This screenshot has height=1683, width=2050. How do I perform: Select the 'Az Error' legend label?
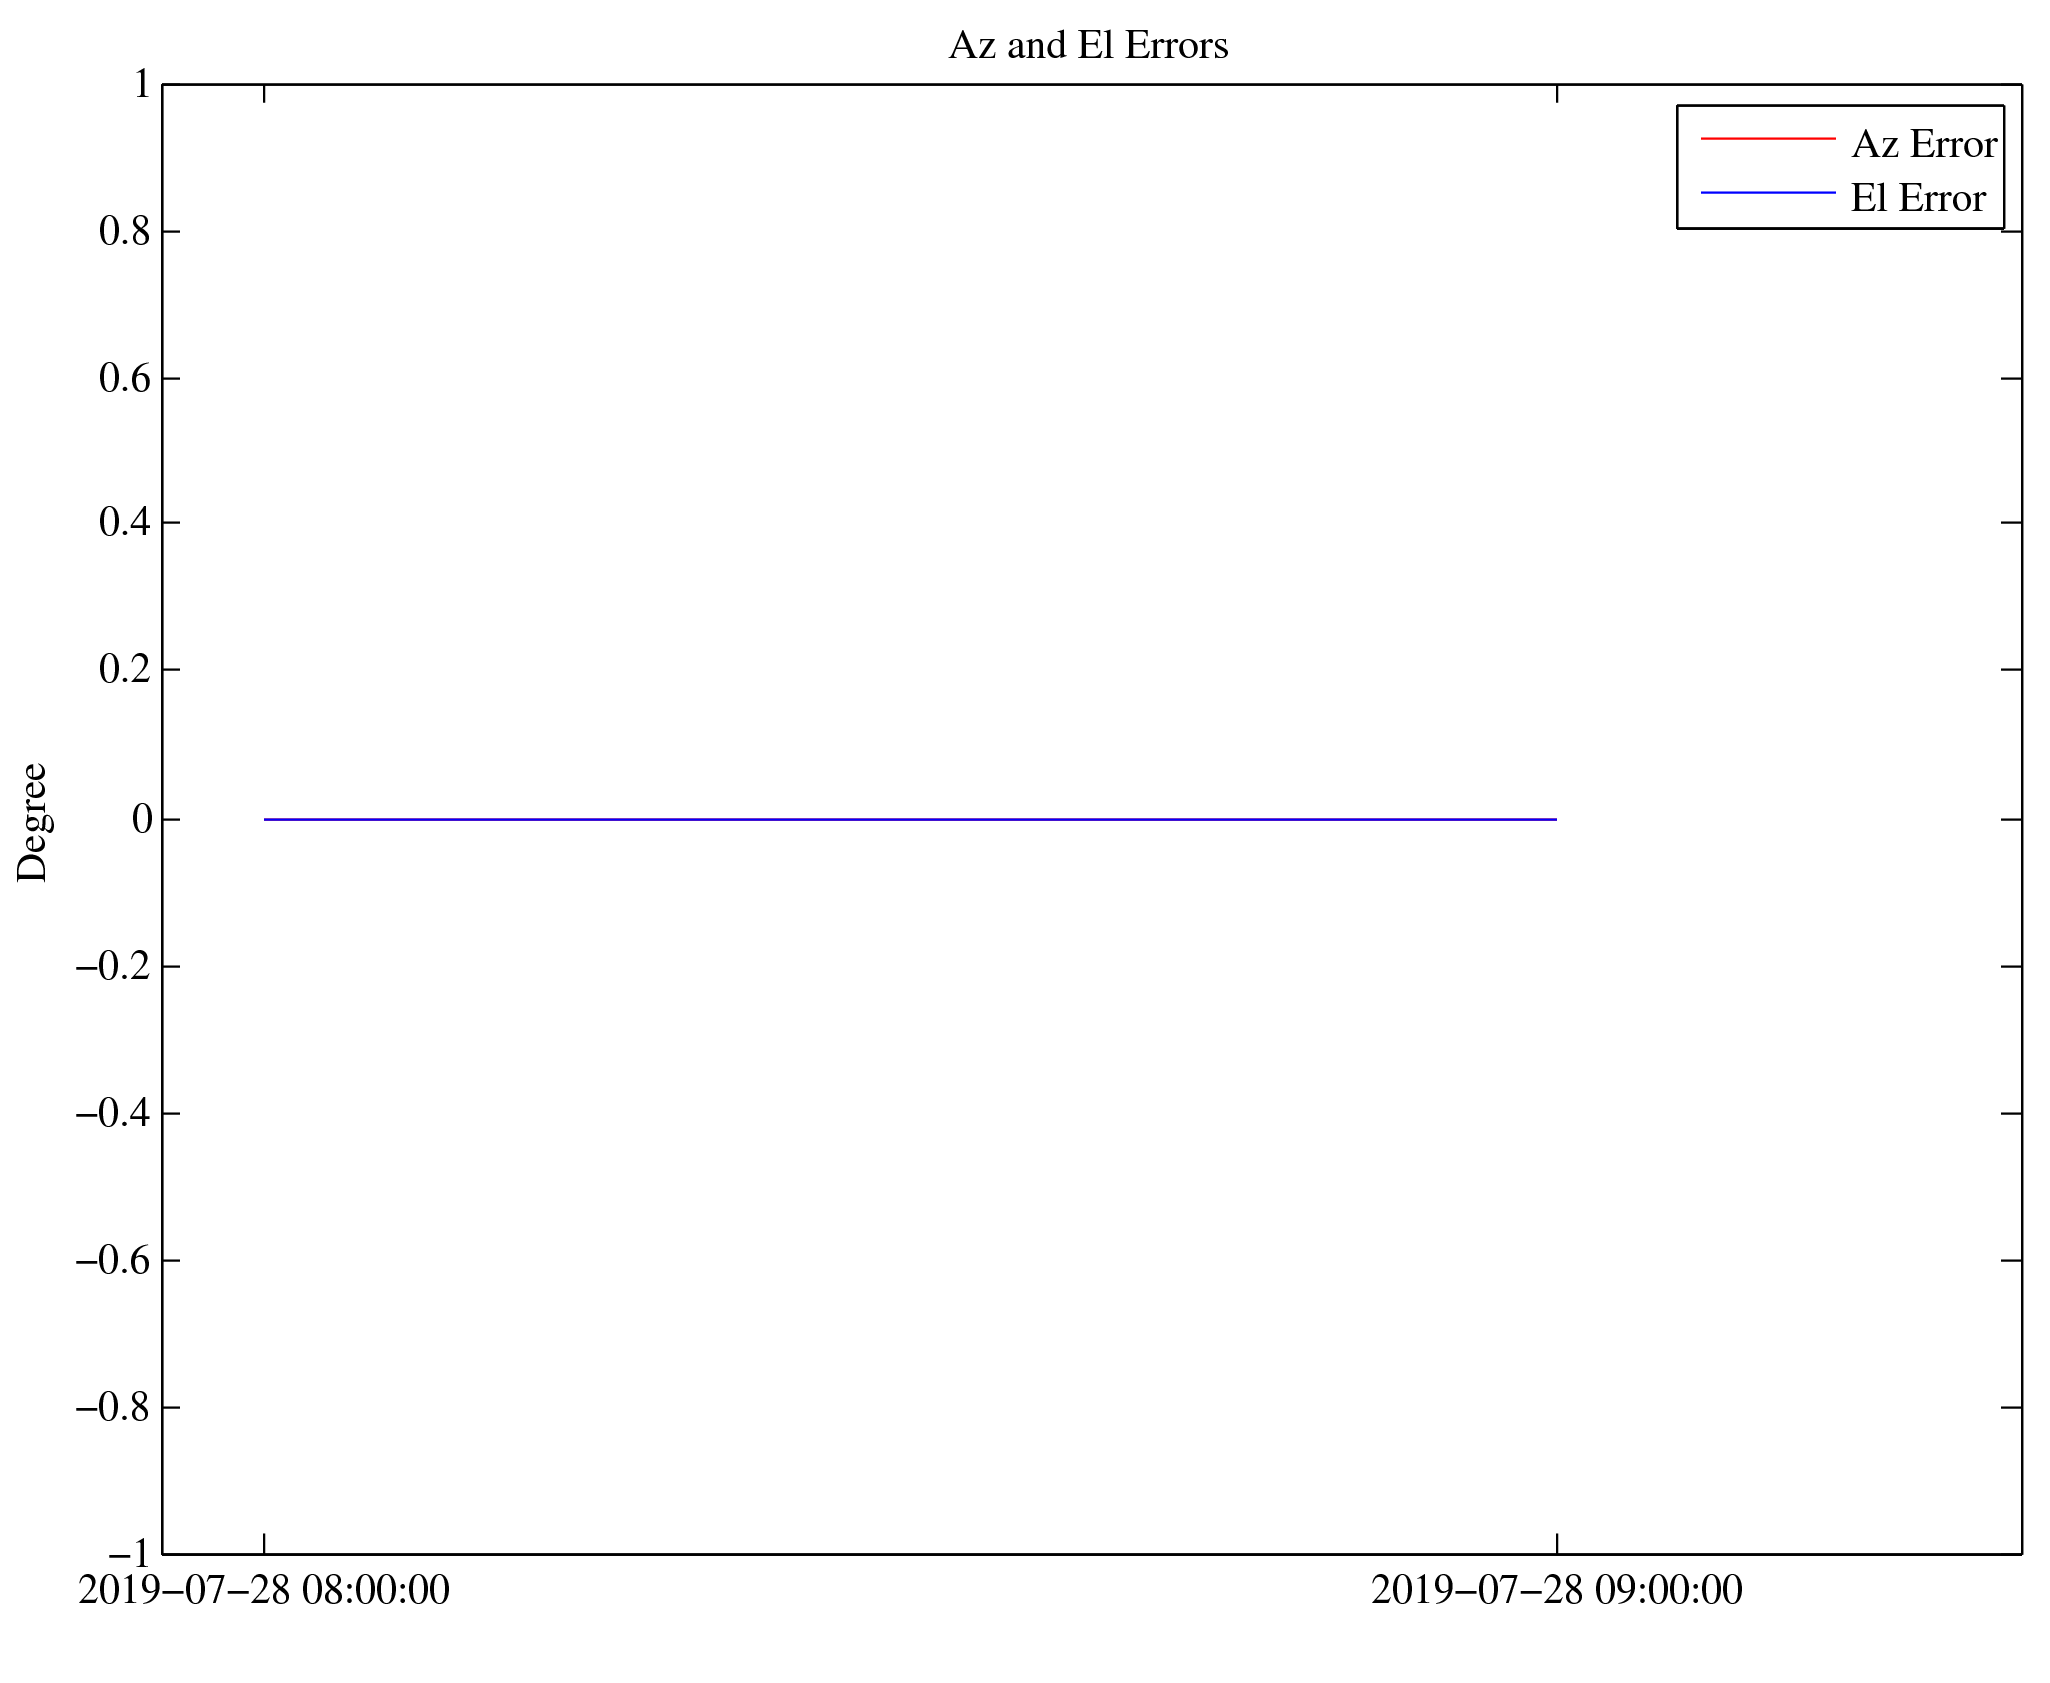1923,144
